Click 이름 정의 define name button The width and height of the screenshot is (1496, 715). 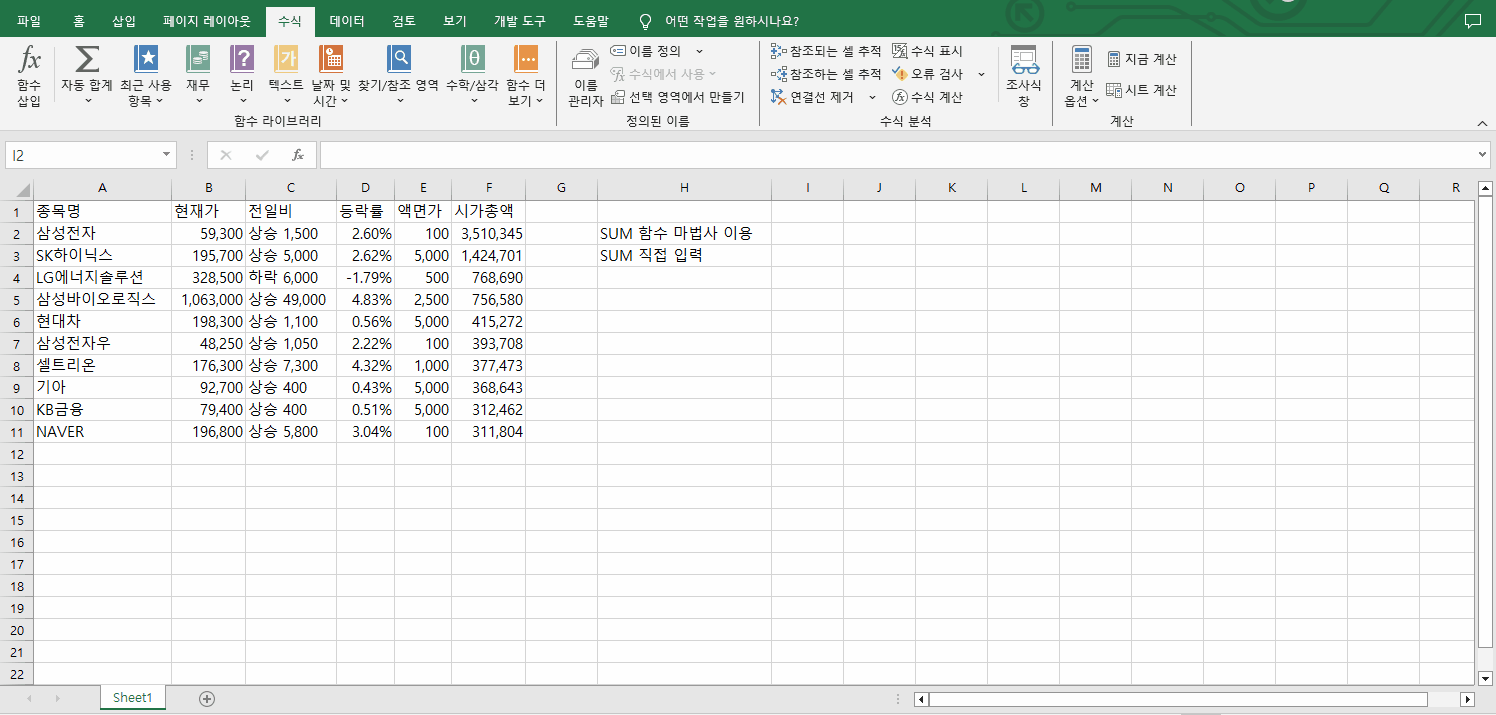(x=646, y=51)
